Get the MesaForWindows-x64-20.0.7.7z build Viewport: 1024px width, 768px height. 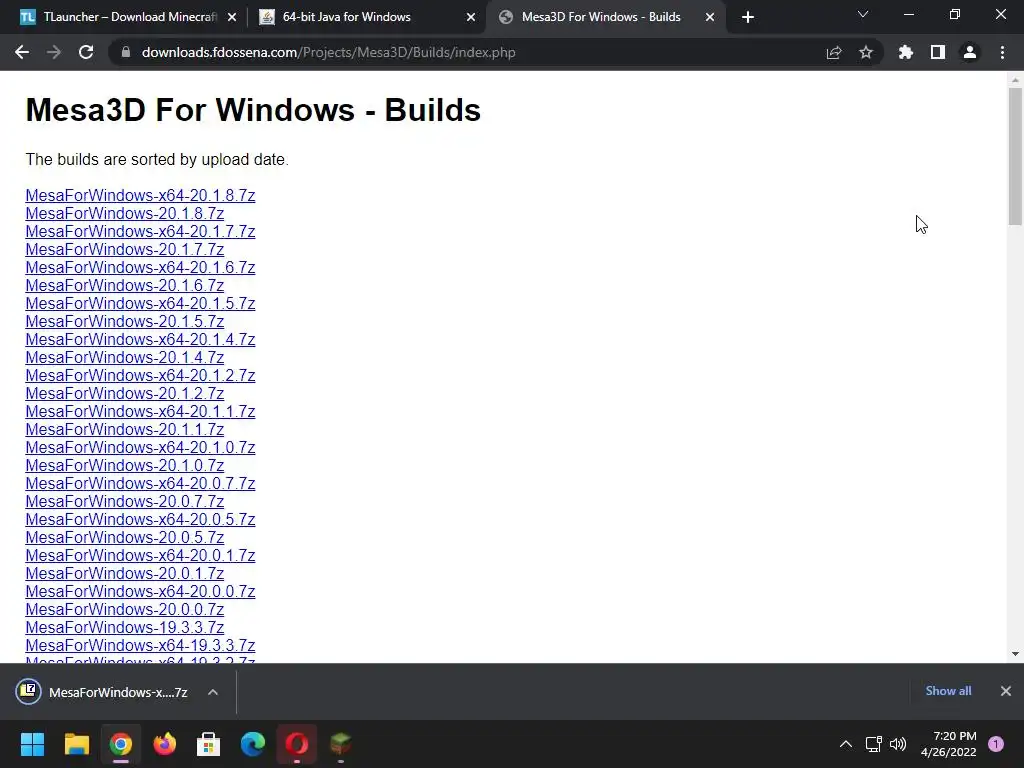140,483
